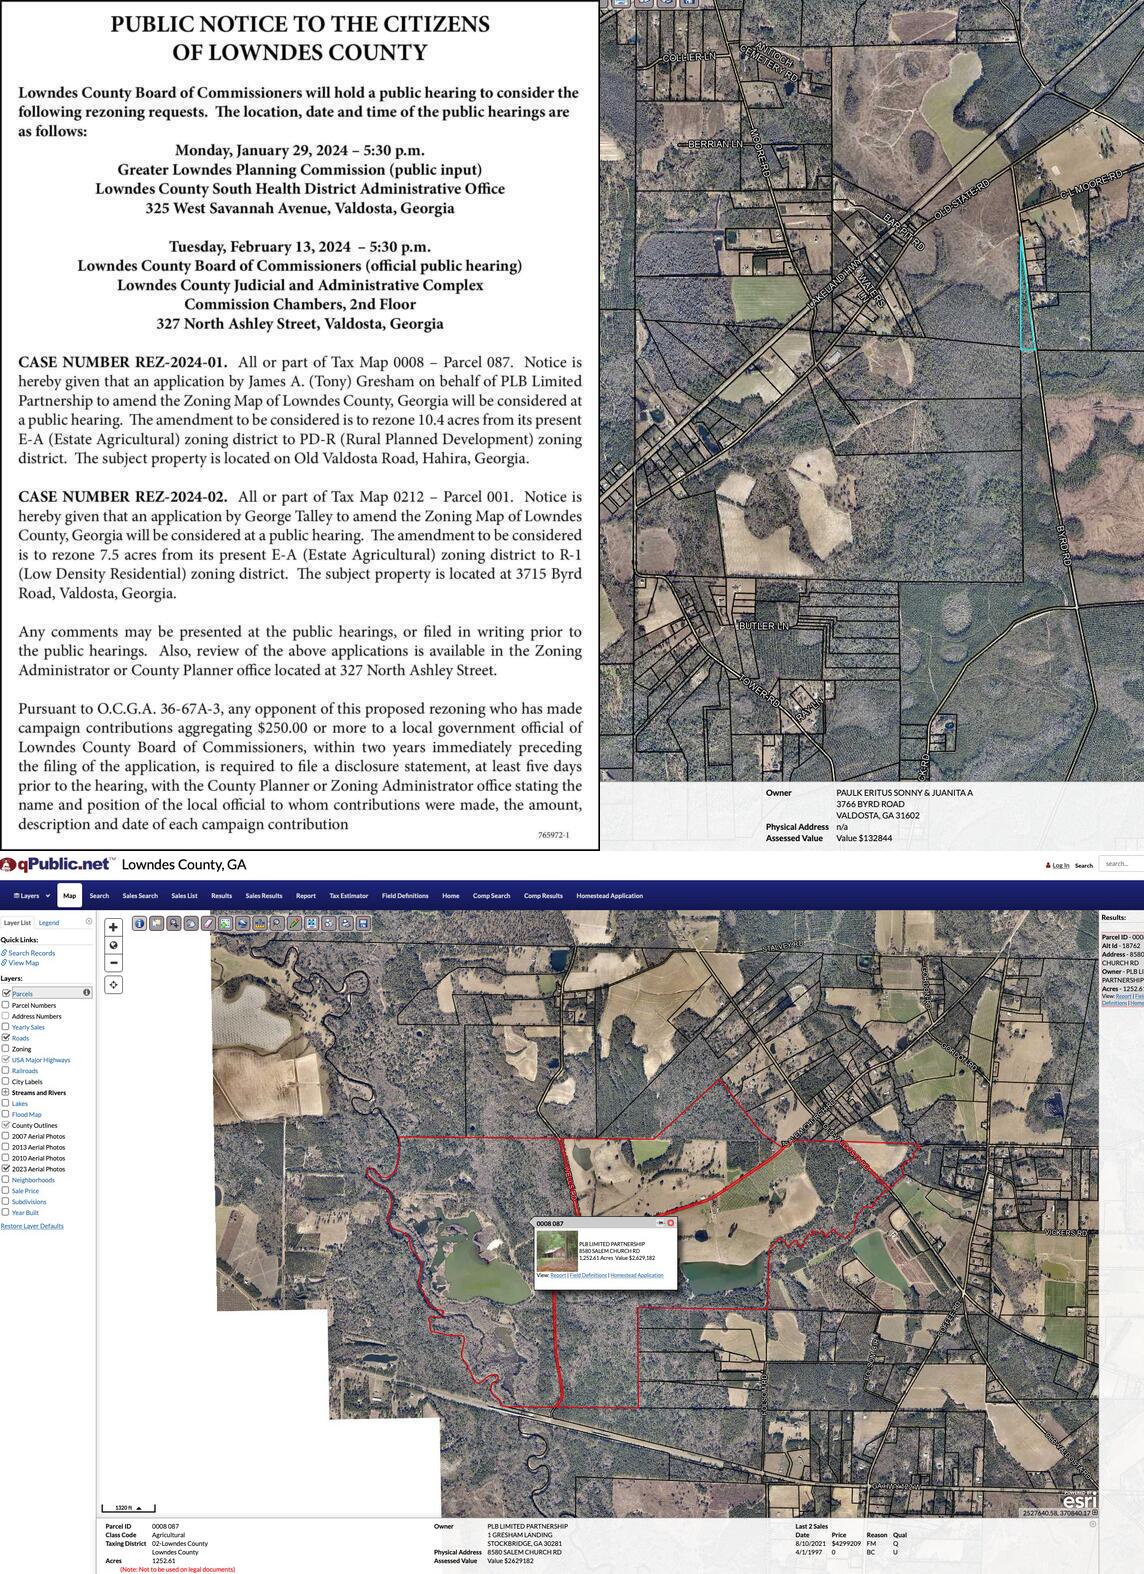1144x1574 pixels.
Task: Click the green zoom-to-selection tool
Action: (x=225, y=923)
